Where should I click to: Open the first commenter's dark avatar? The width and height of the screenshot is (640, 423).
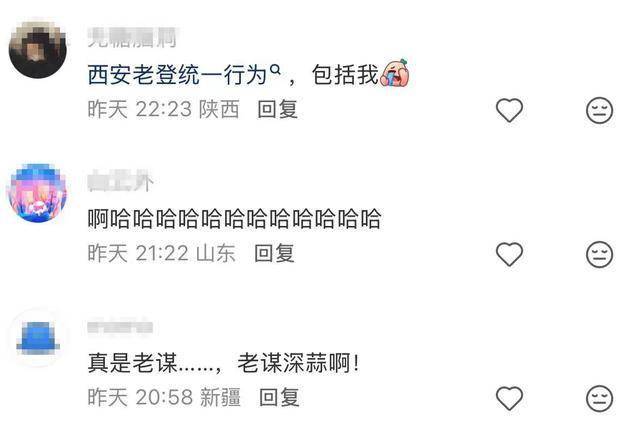(38, 49)
